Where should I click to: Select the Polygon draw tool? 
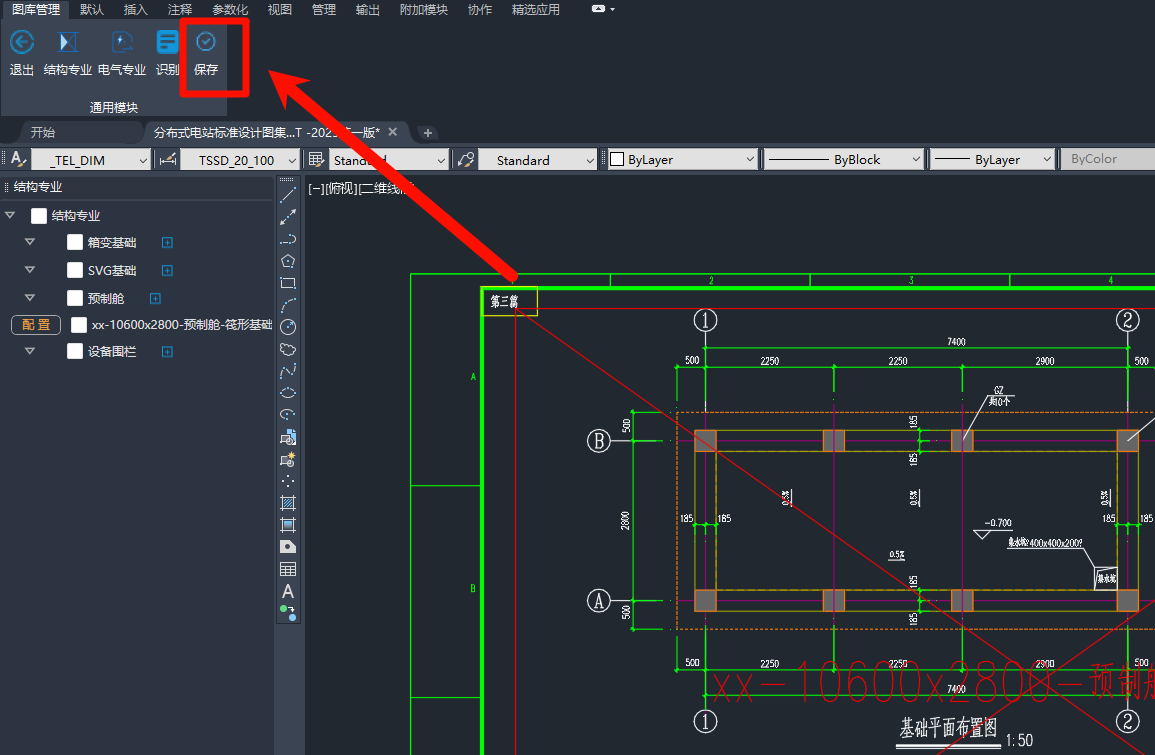(x=288, y=261)
